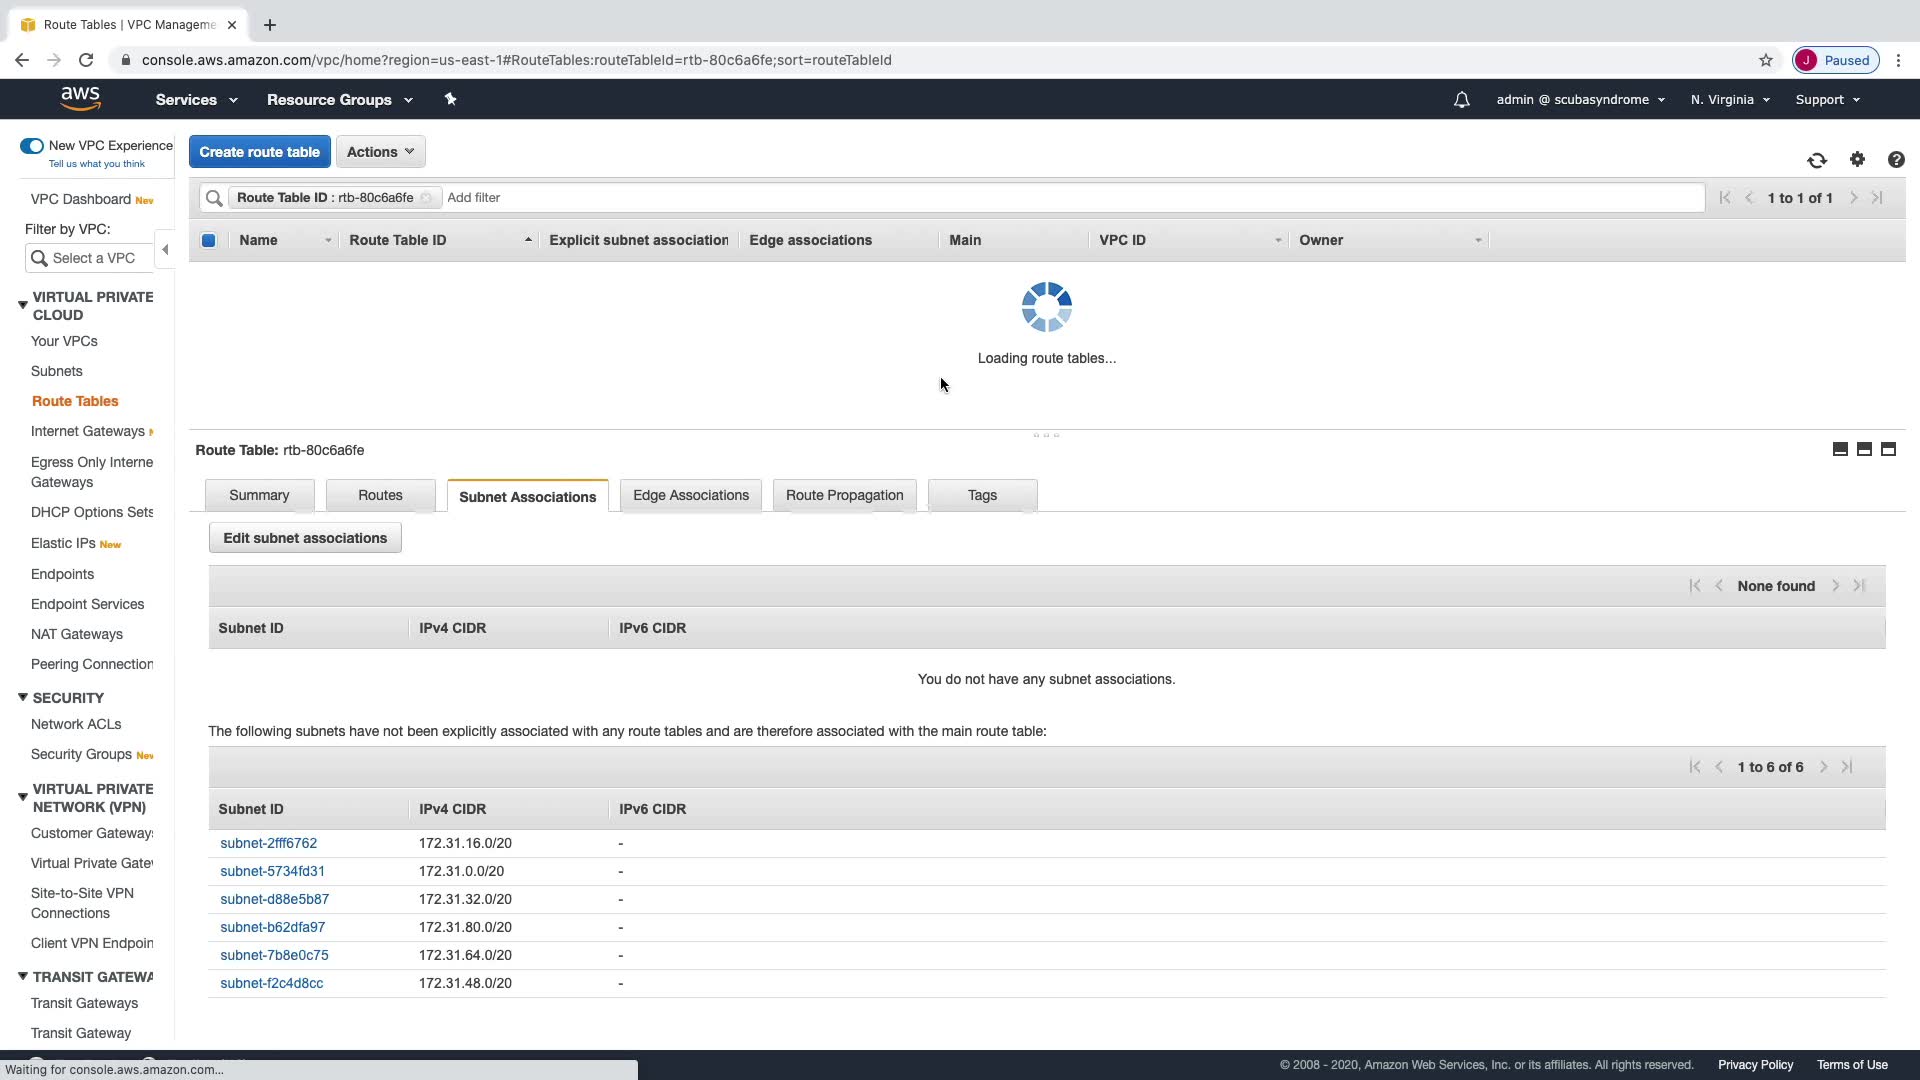
Task: Toggle the New VPC Experience switch
Action: click(32, 146)
